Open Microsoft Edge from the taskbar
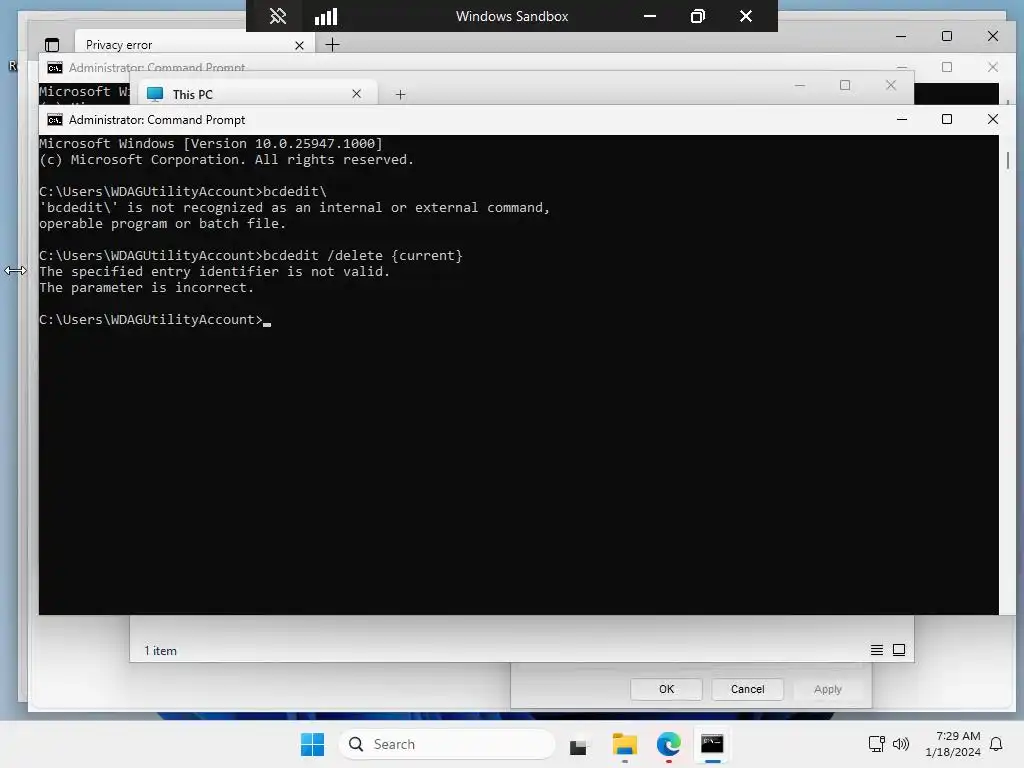Viewport: 1024px width, 768px height. (668, 744)
